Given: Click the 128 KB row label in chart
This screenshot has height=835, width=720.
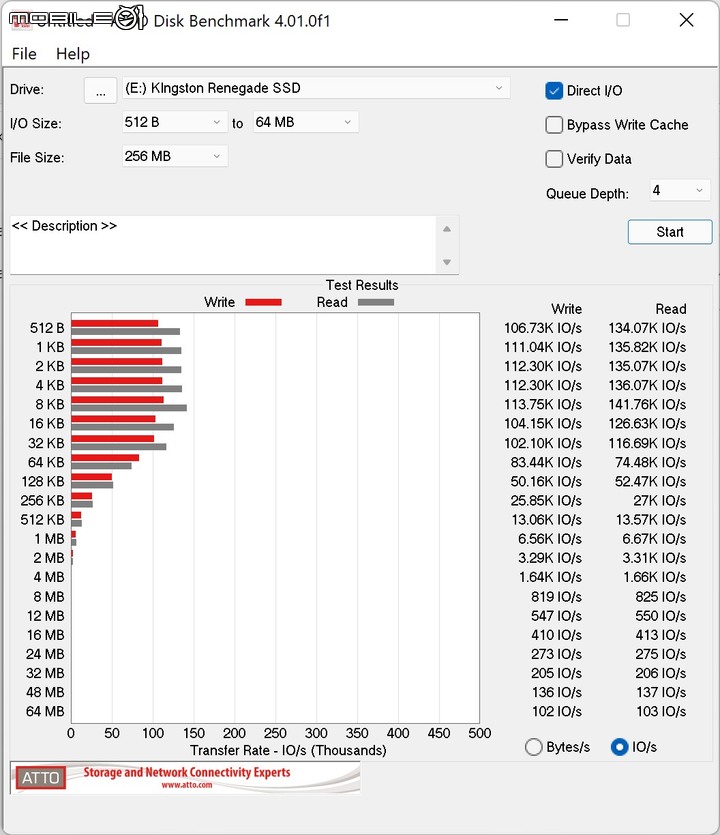Looking at the screenshot, I should pos(43,481).
